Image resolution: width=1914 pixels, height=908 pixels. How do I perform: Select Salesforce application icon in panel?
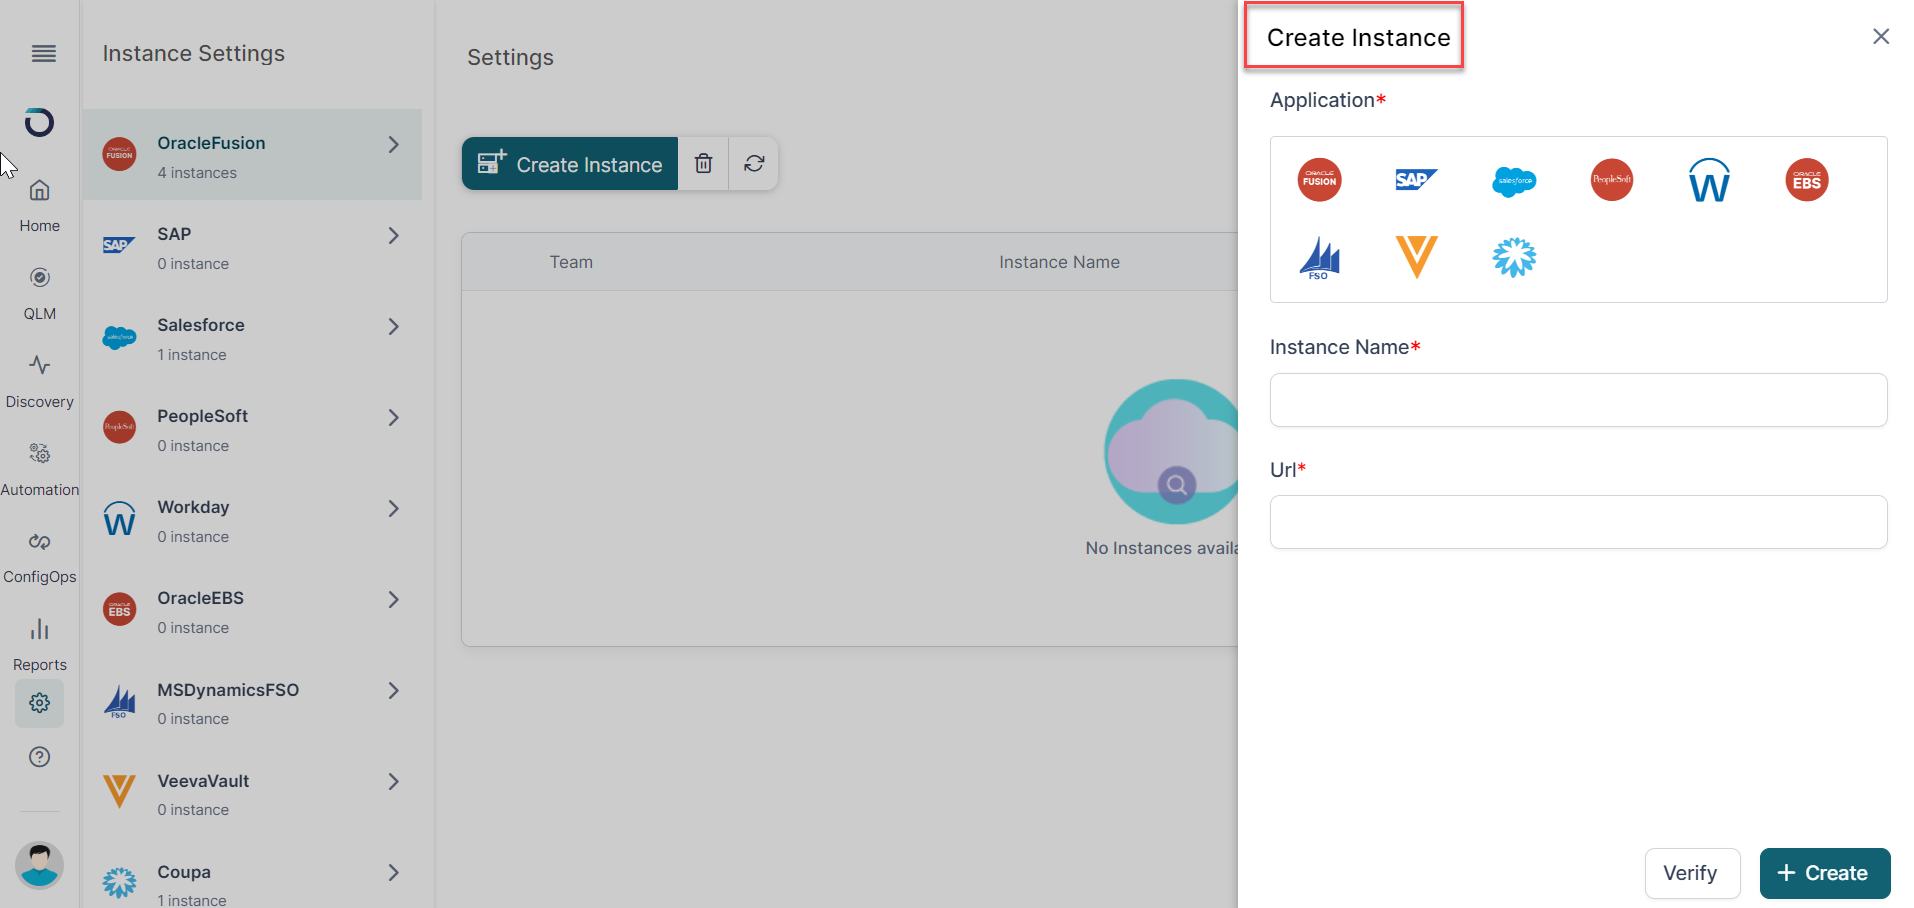pos(1514,181)
